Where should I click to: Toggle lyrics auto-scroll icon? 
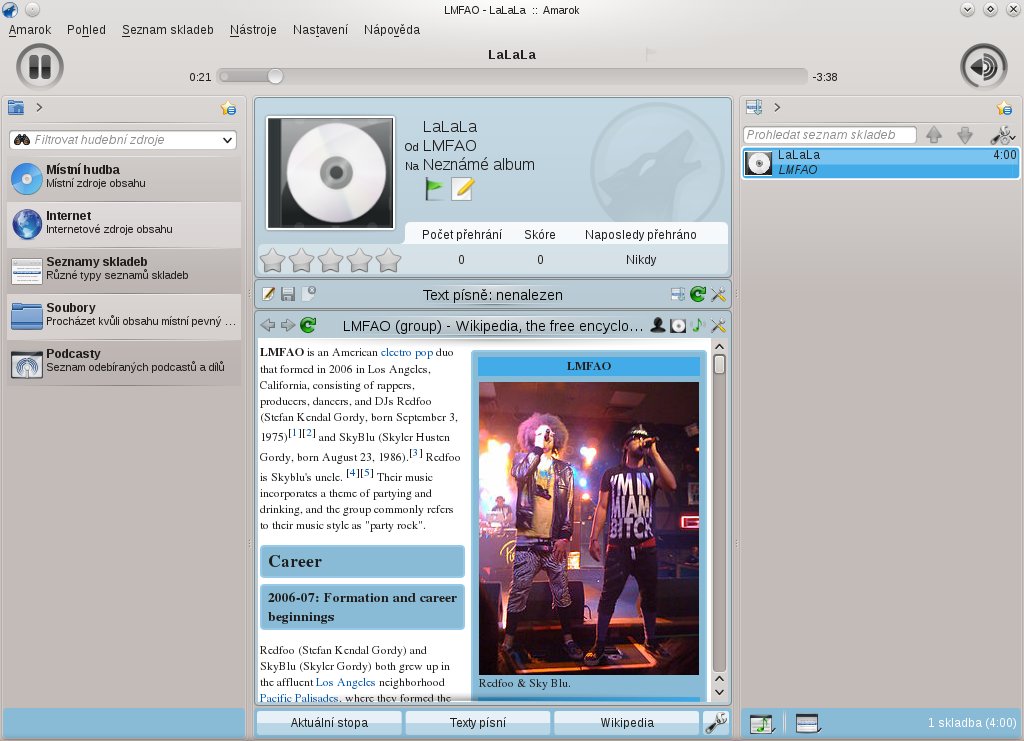click(678, 294)
